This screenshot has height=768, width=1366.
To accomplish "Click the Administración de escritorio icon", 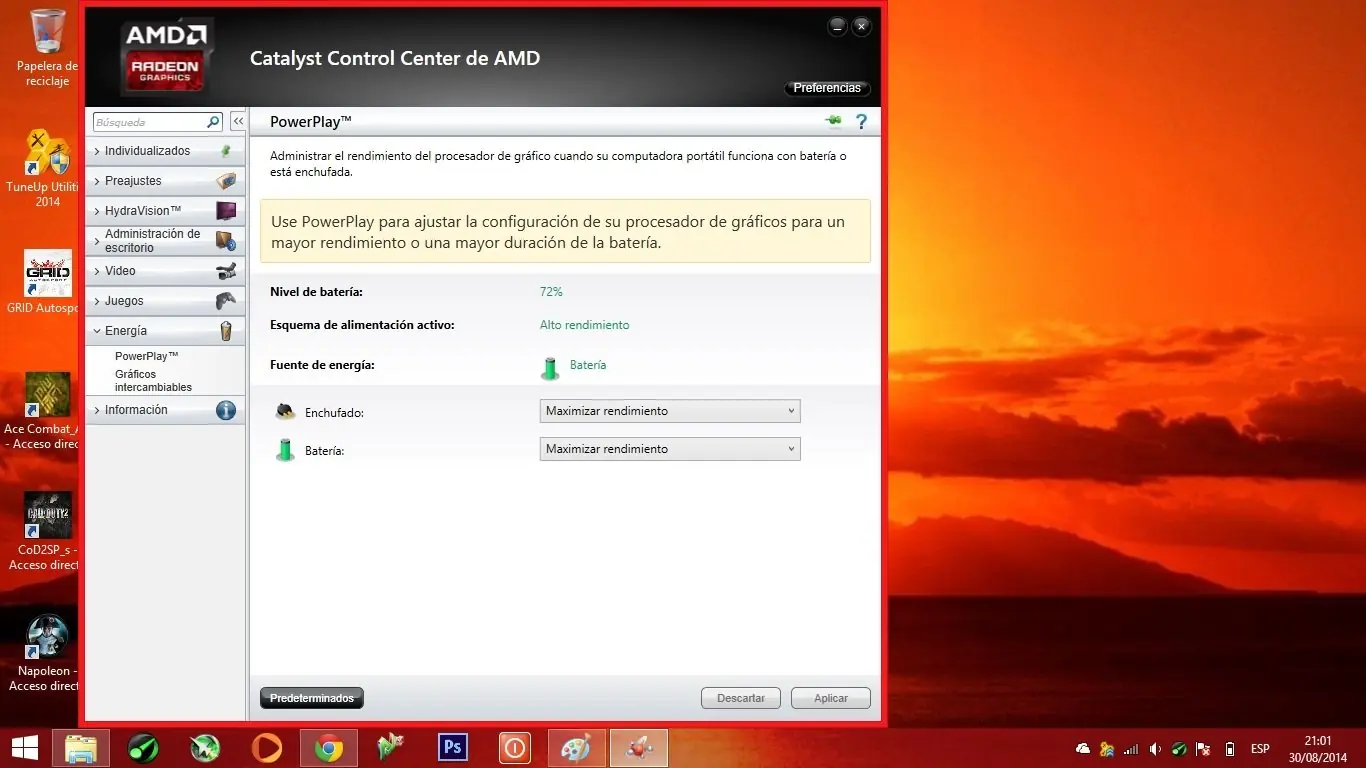I will click(226, 240).
